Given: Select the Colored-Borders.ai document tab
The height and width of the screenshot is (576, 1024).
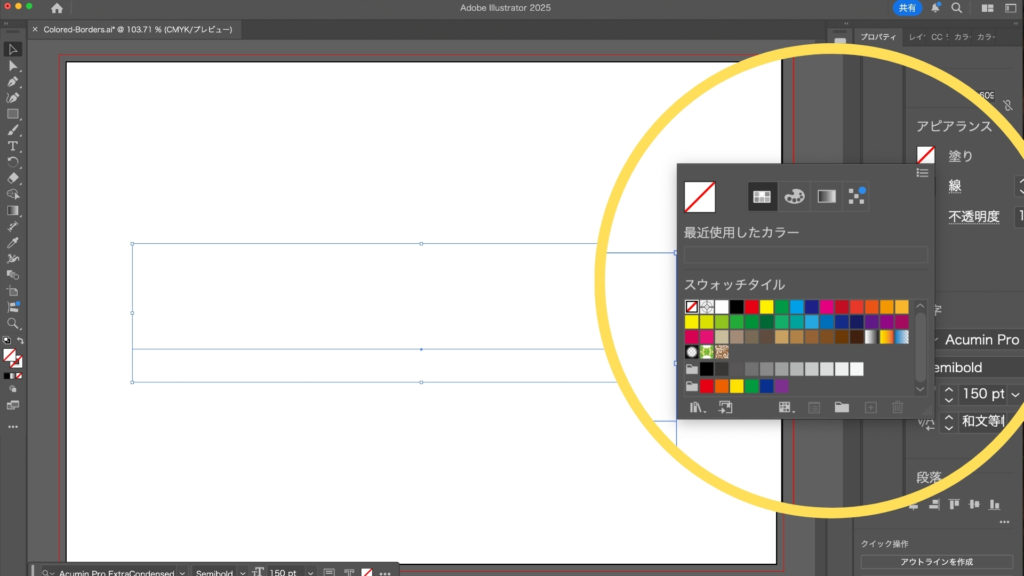Looking at the screenshot, I should [x=137, y=30].
